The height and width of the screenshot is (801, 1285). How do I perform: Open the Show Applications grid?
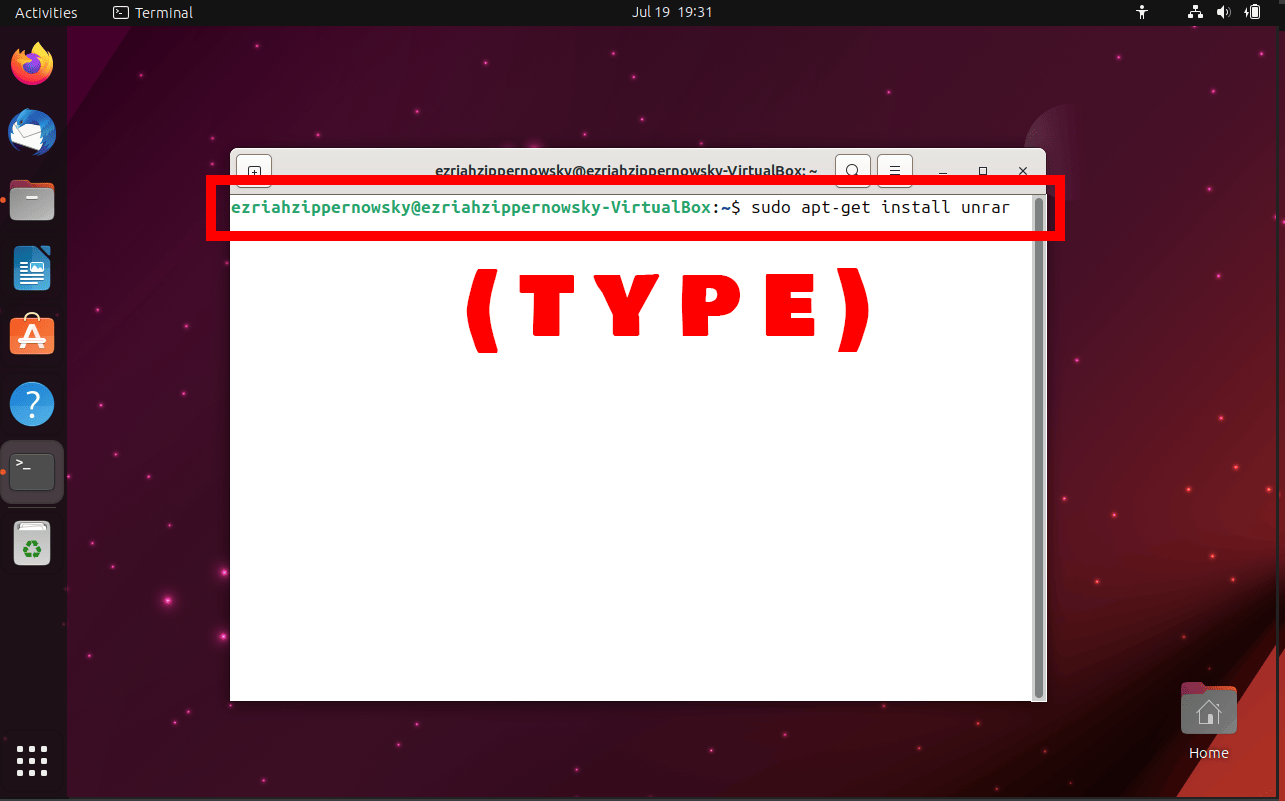click(x=32, y=761)
